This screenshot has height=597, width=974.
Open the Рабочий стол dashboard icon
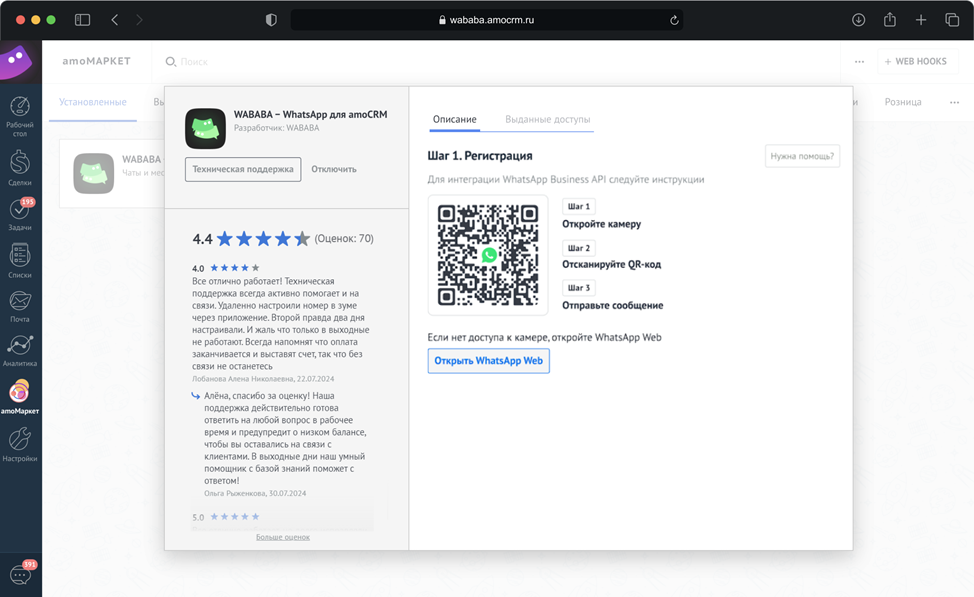pos(20,116)
